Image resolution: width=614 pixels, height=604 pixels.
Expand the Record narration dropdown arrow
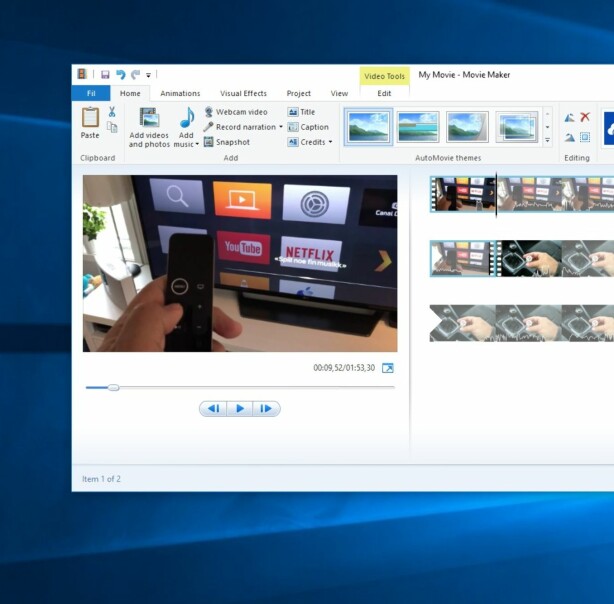click(x=281, y=127)
